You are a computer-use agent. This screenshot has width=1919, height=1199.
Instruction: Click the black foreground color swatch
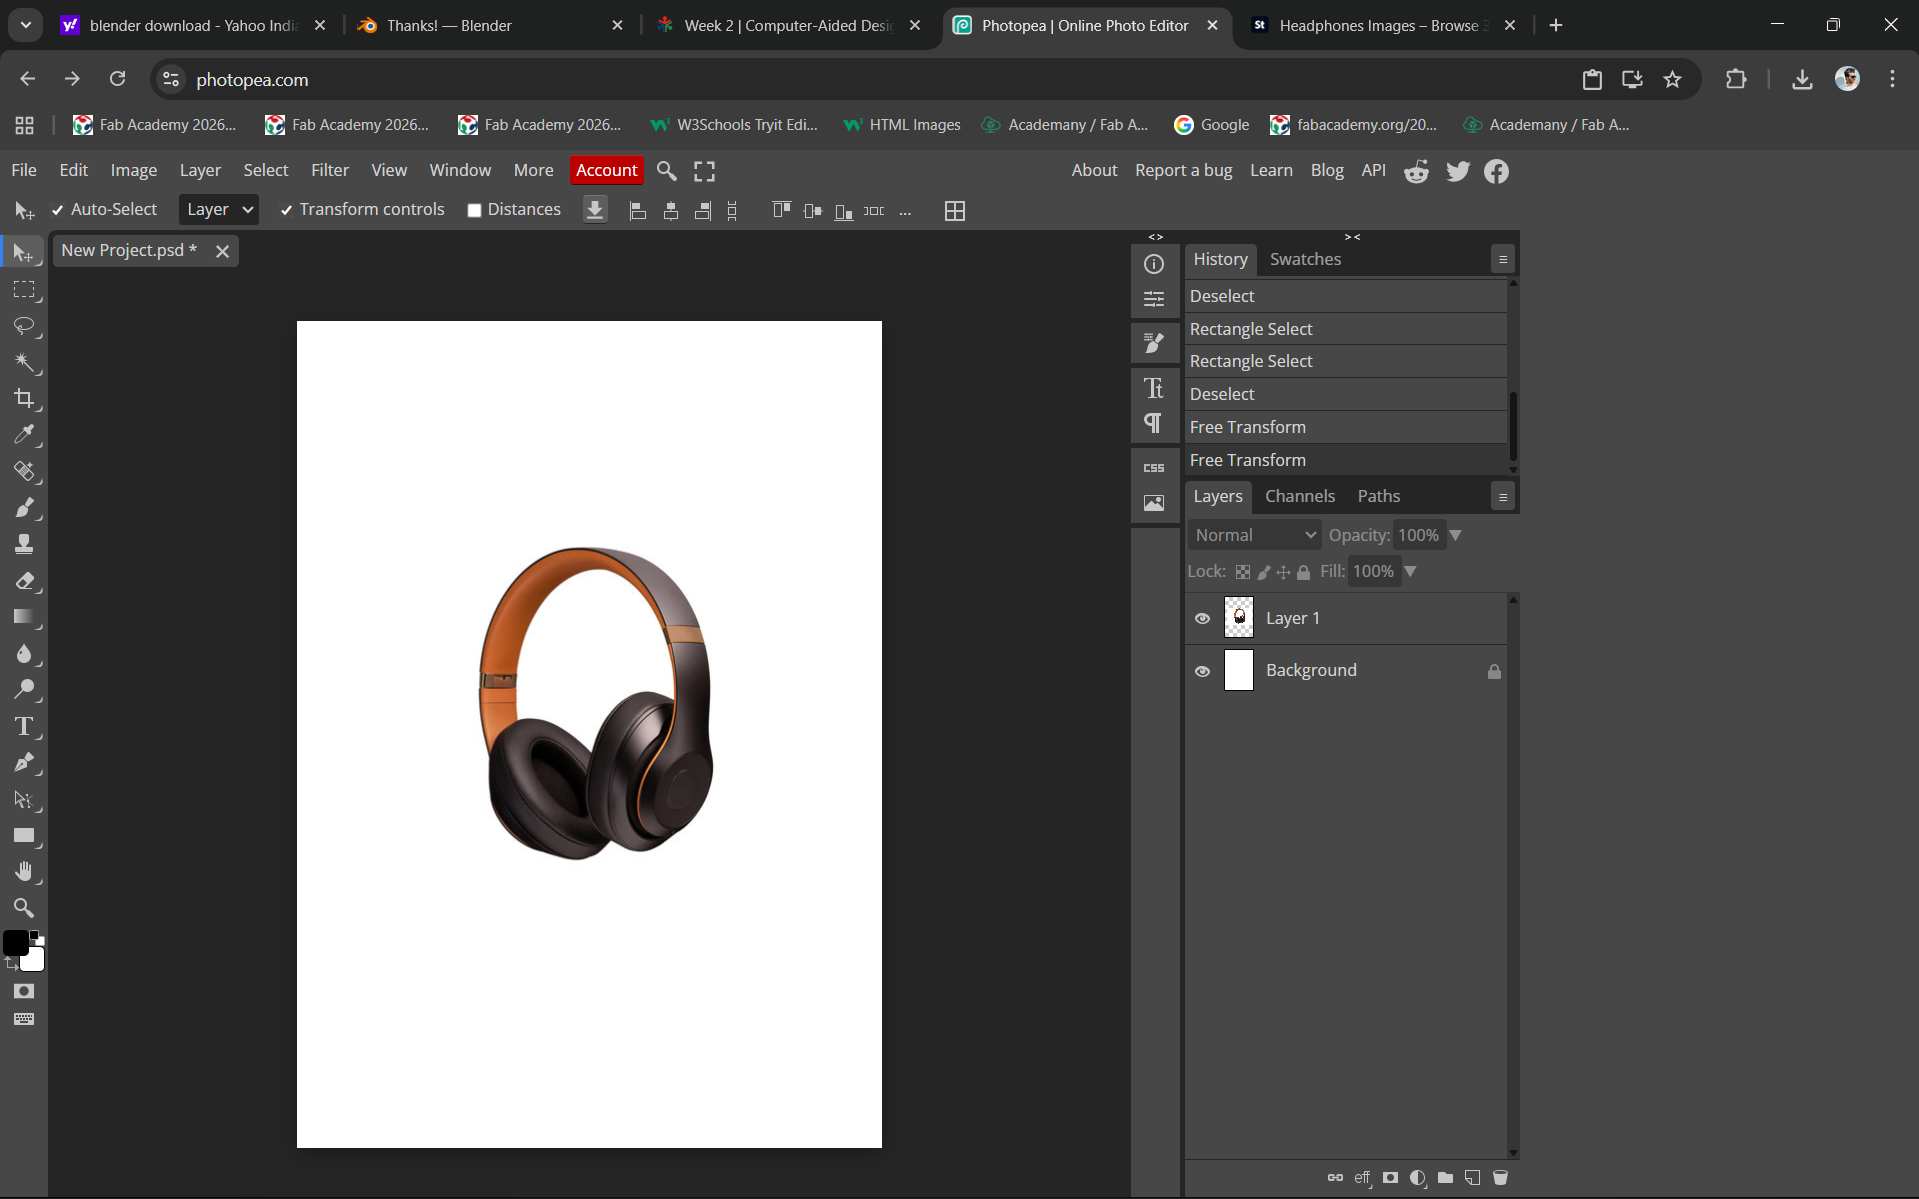(15, 943)
